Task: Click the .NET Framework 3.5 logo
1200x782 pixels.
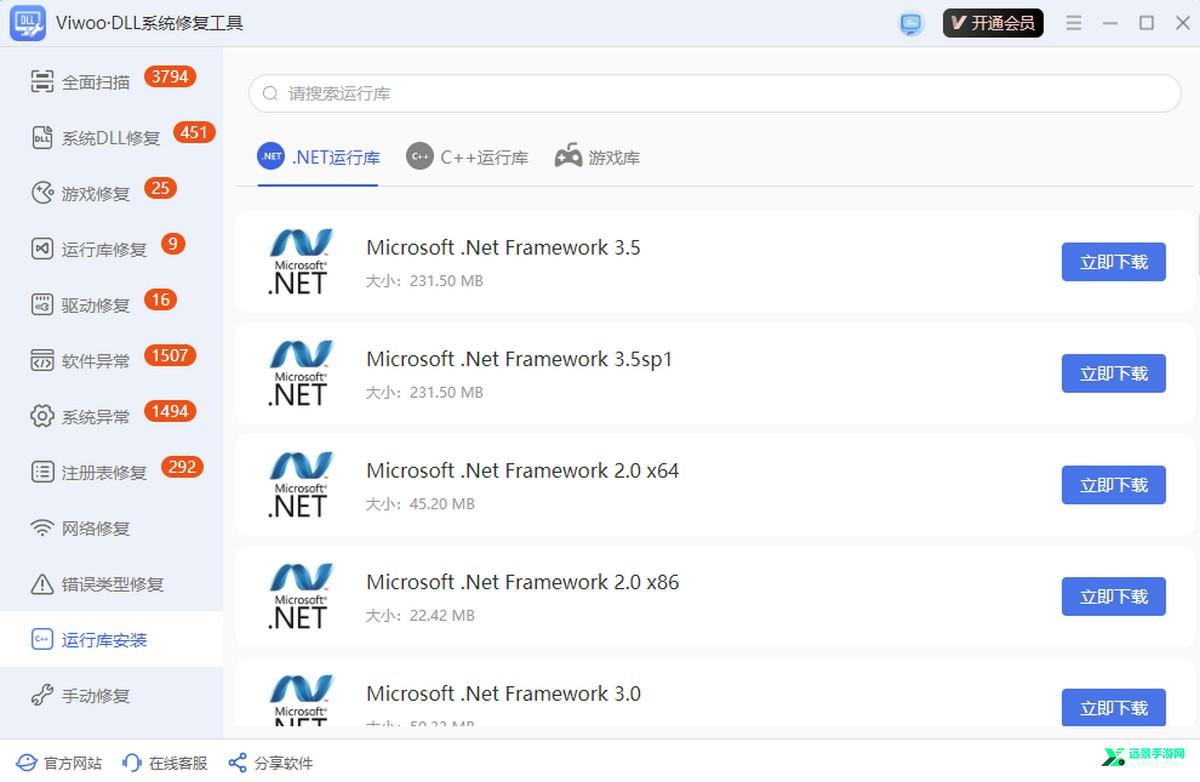Action: click(x=300, y=262)
